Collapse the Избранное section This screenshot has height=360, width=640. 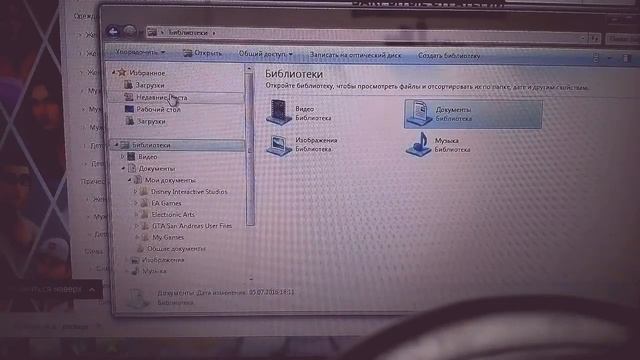pos(114,72)
